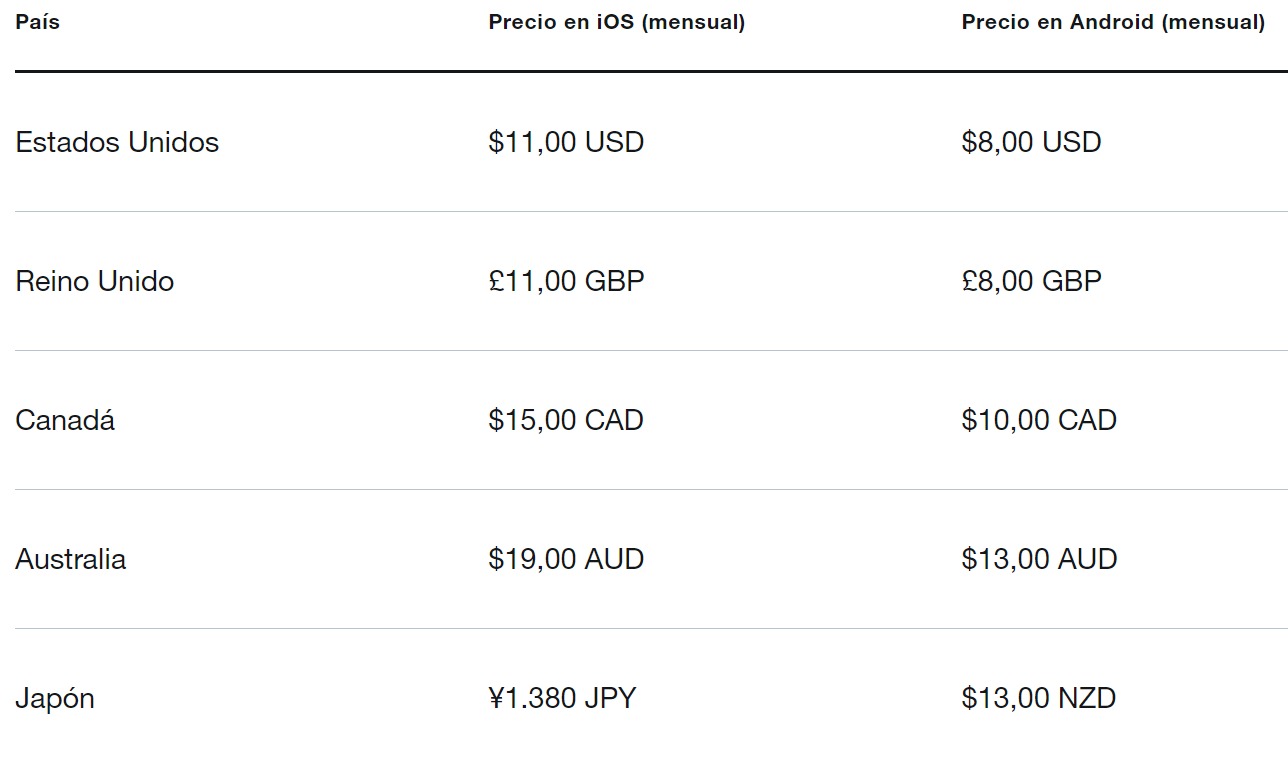Screen dimensions: 1288x758
Task: Select the $11,00 USD iOS price
Action: pyautogui.click(x=566, y=142)
